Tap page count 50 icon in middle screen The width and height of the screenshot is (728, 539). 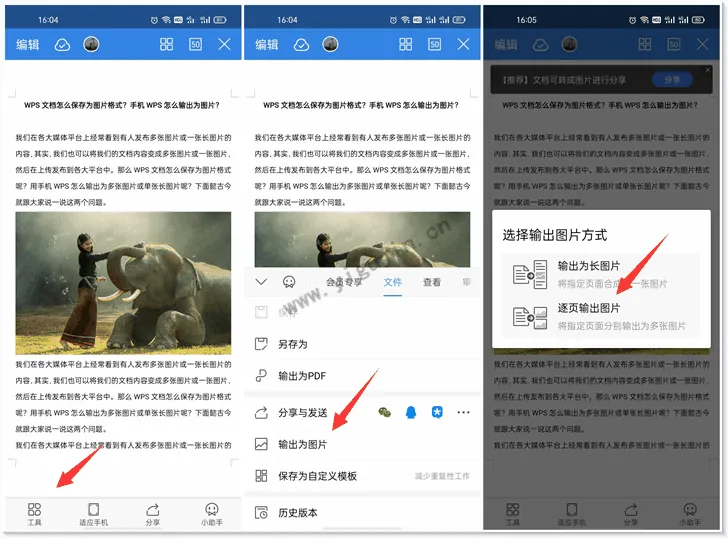point(435,44)
